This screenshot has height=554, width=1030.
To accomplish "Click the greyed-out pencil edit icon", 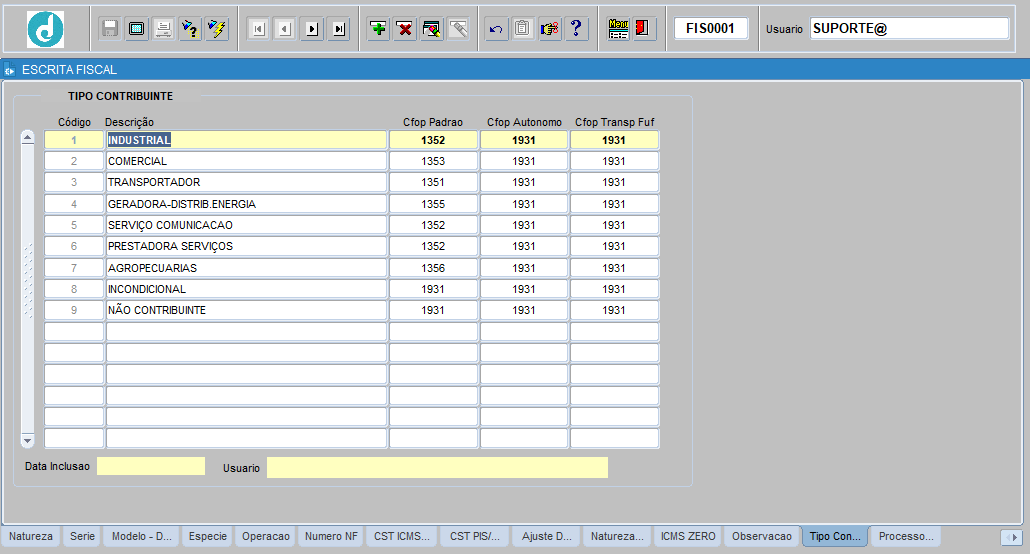I will pos(459,28).
